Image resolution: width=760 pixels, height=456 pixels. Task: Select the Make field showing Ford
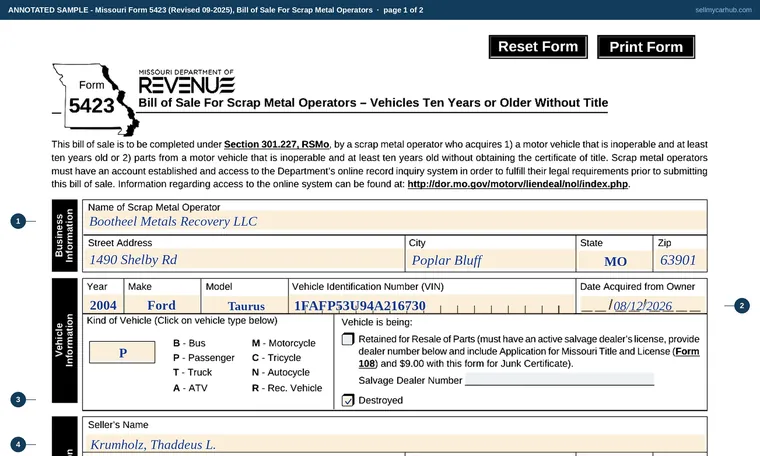coord(161,305)
